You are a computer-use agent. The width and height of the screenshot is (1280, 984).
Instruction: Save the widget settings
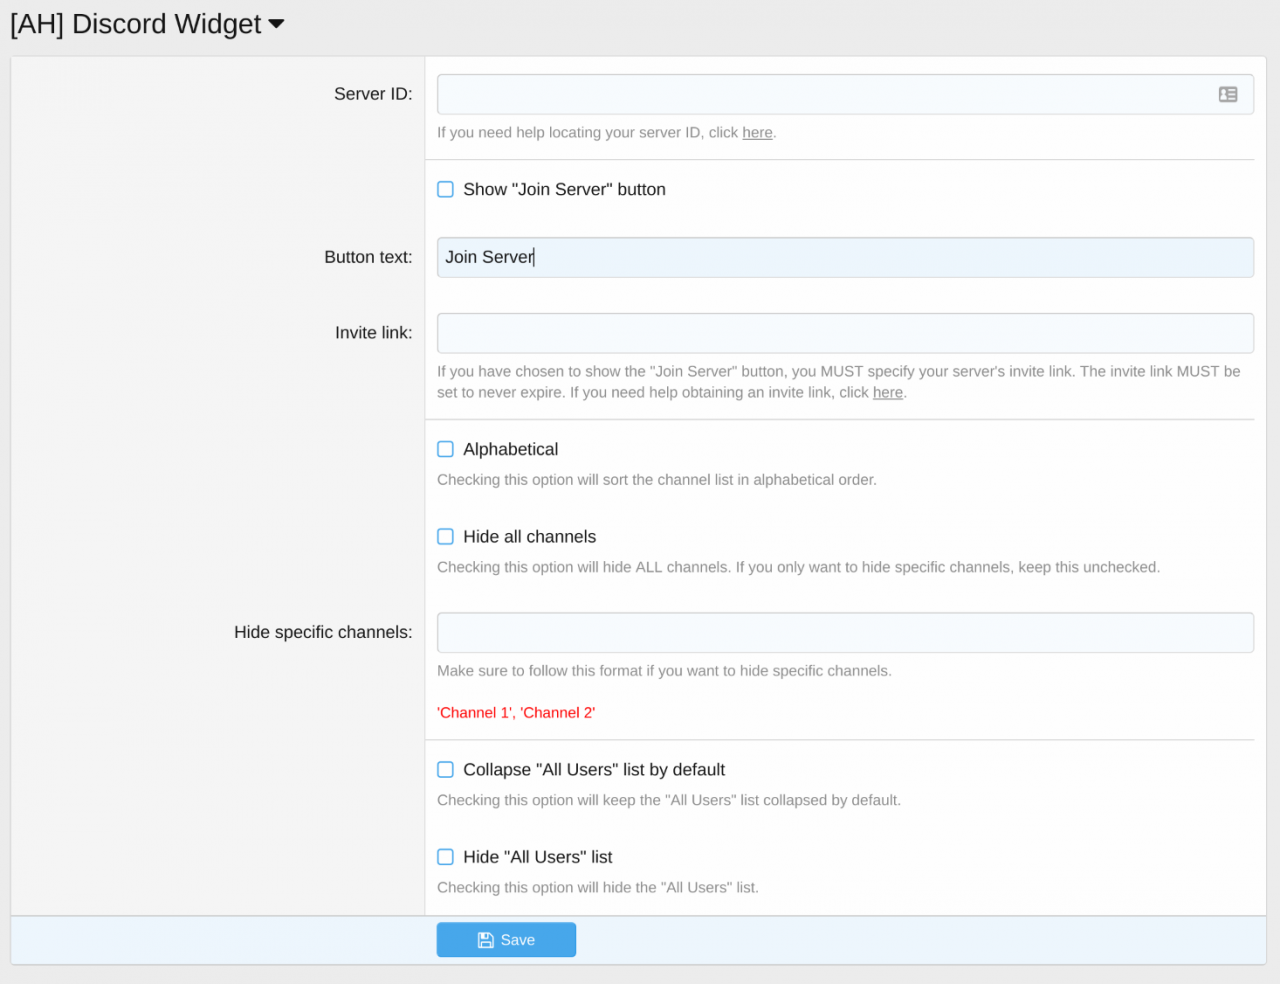tap(506, 940)
